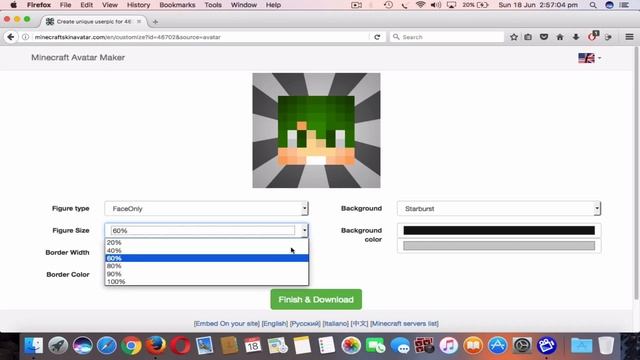Open the language flag selector

tap(589, 58)
